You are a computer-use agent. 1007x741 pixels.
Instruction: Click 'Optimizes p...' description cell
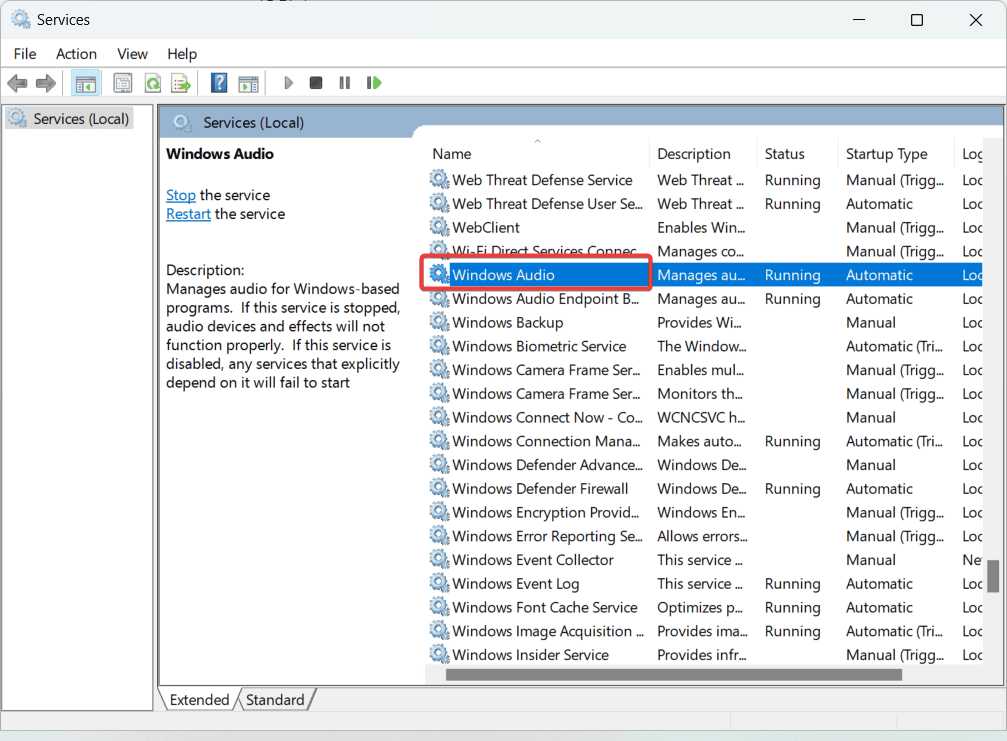coord(699,607)
